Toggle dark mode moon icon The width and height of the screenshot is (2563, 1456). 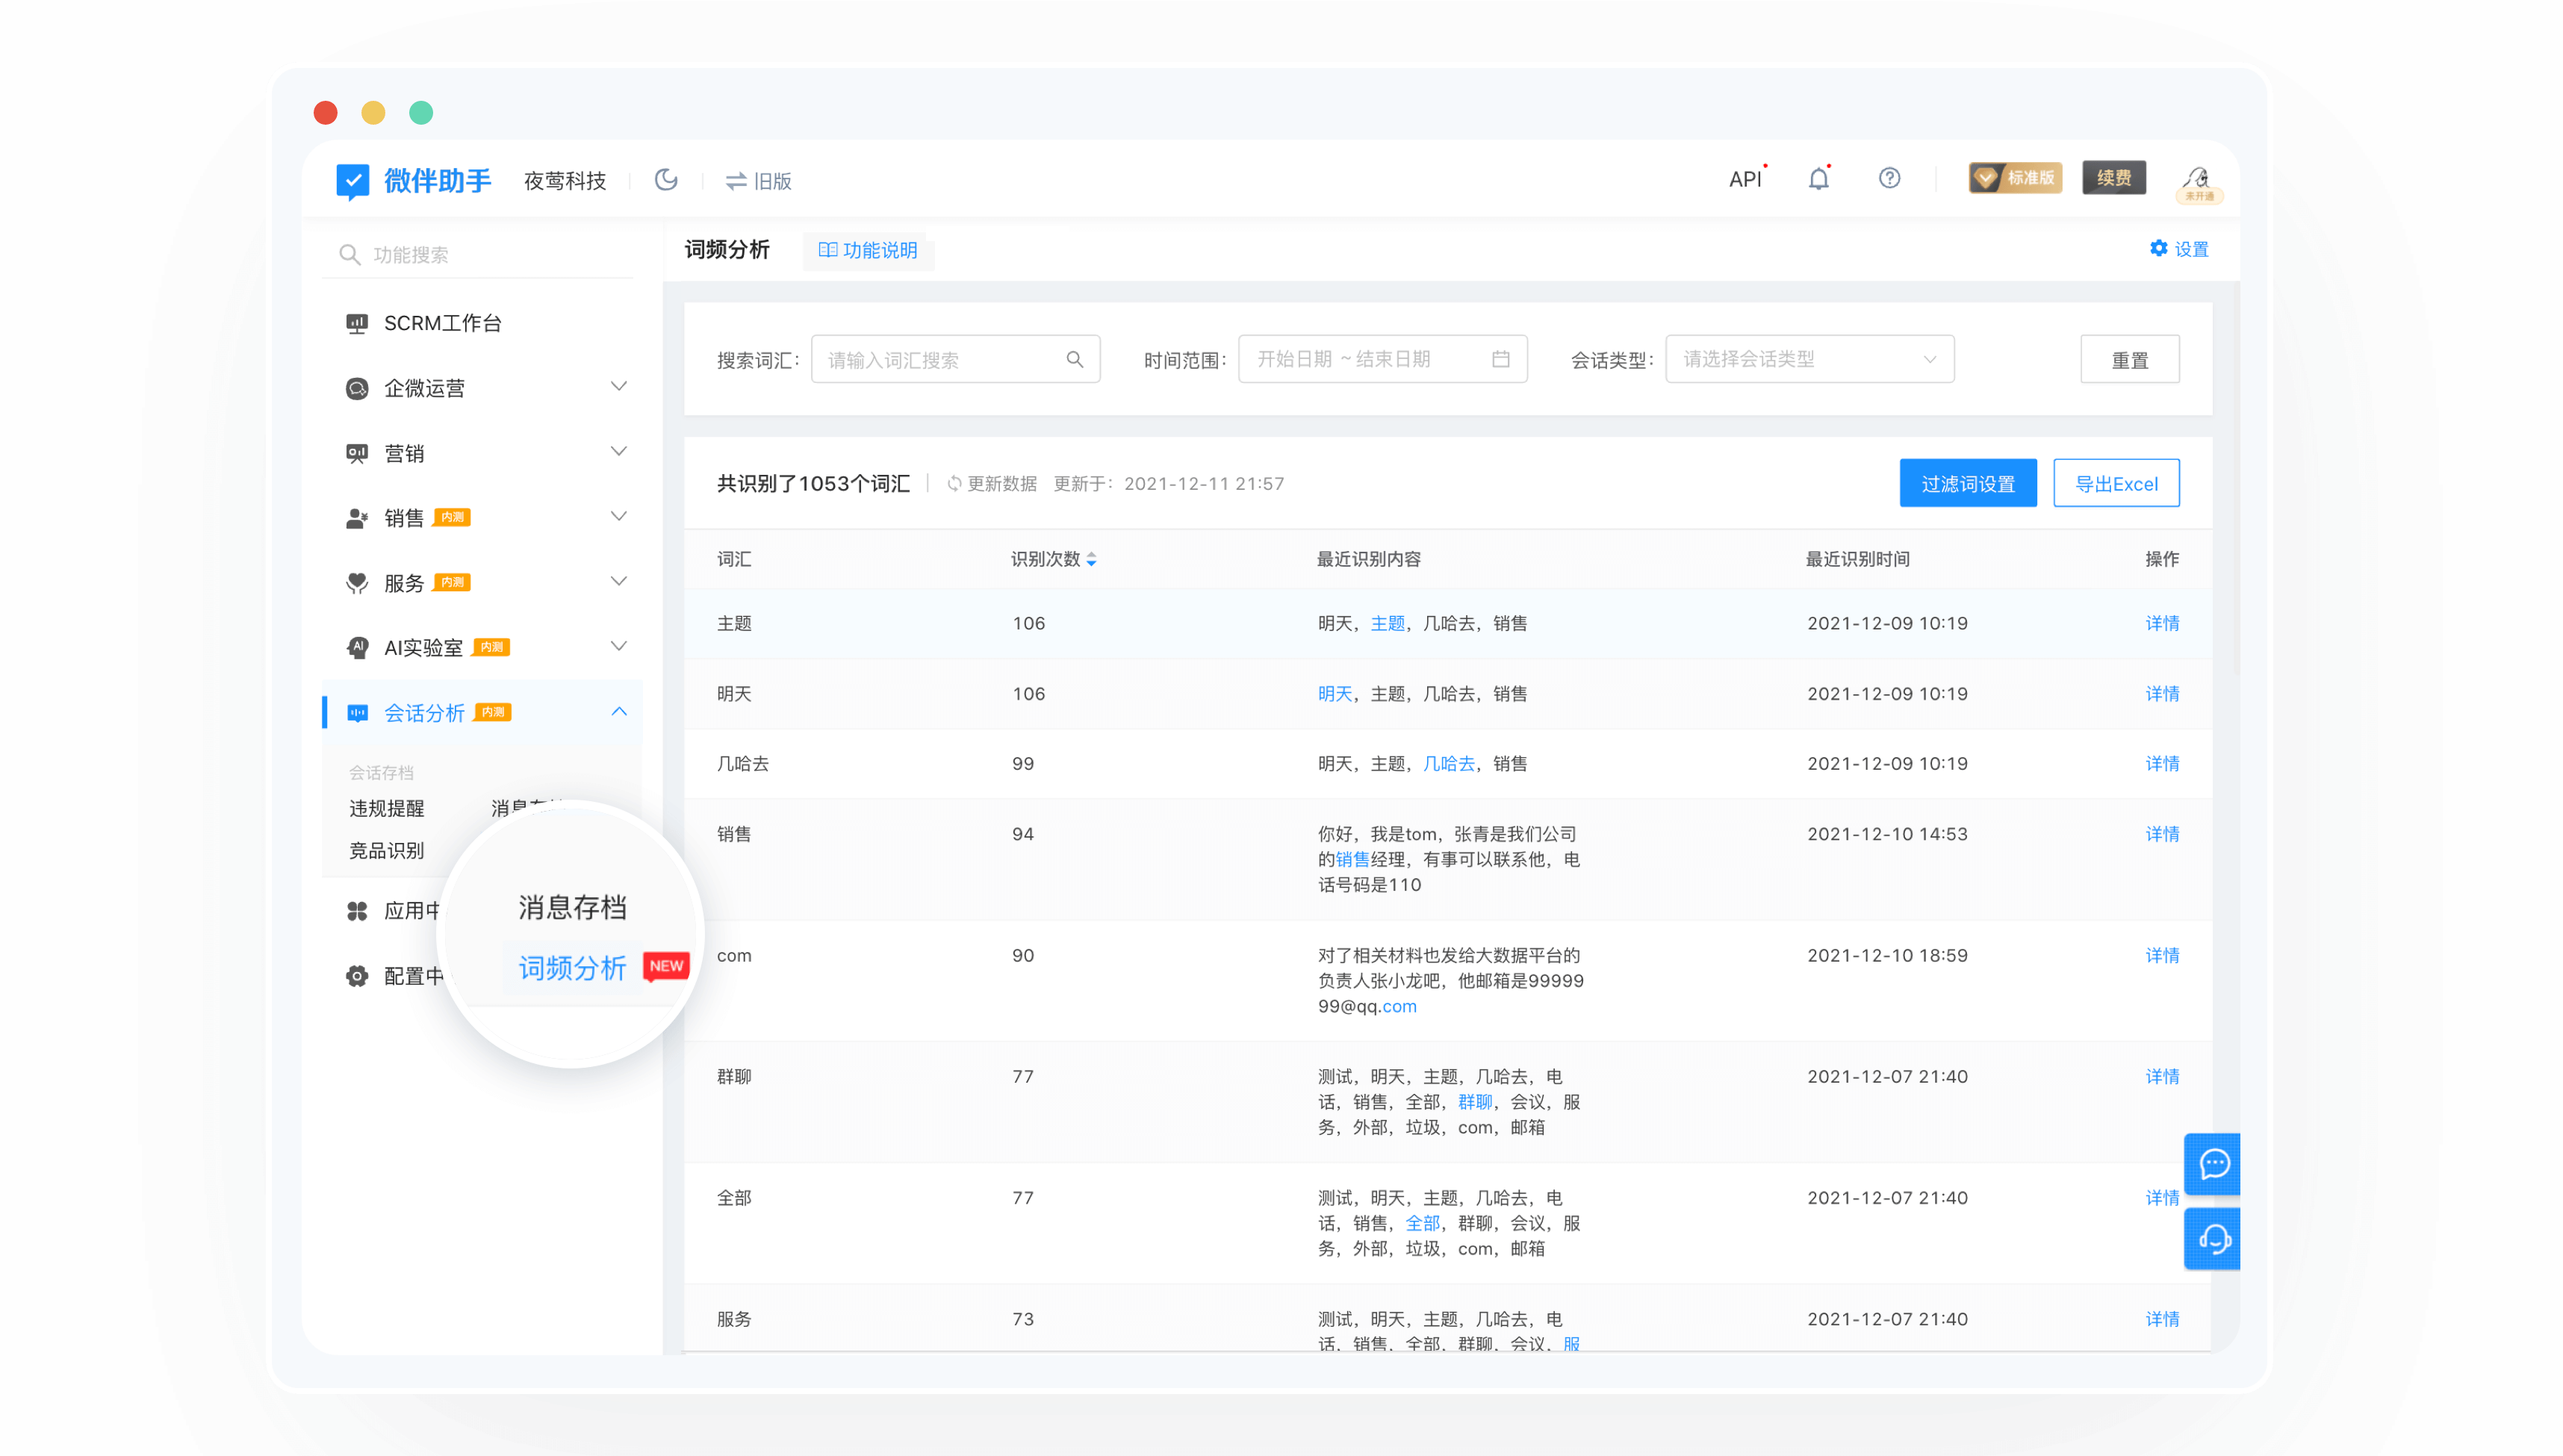(666, 180)
